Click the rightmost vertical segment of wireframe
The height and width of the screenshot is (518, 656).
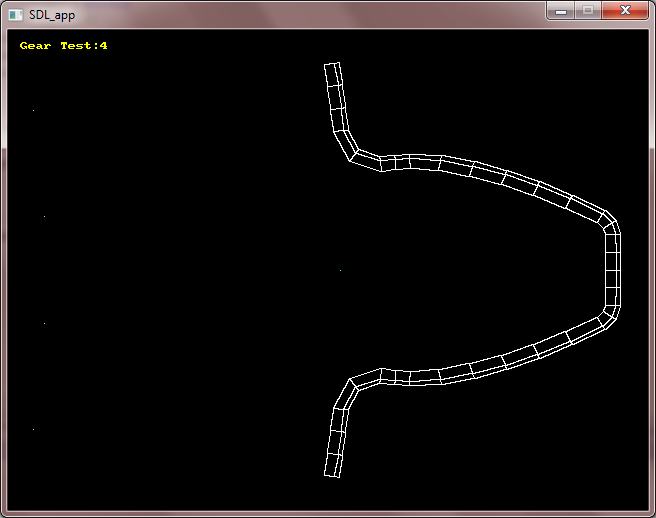pos(613,270)
